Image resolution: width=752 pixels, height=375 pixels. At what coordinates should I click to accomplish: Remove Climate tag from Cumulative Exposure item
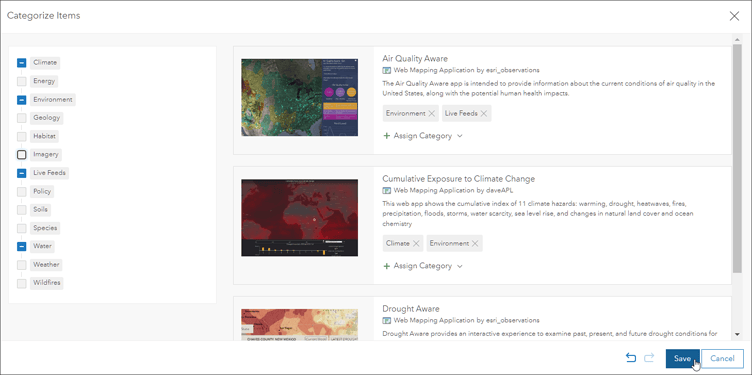point(416,244)
